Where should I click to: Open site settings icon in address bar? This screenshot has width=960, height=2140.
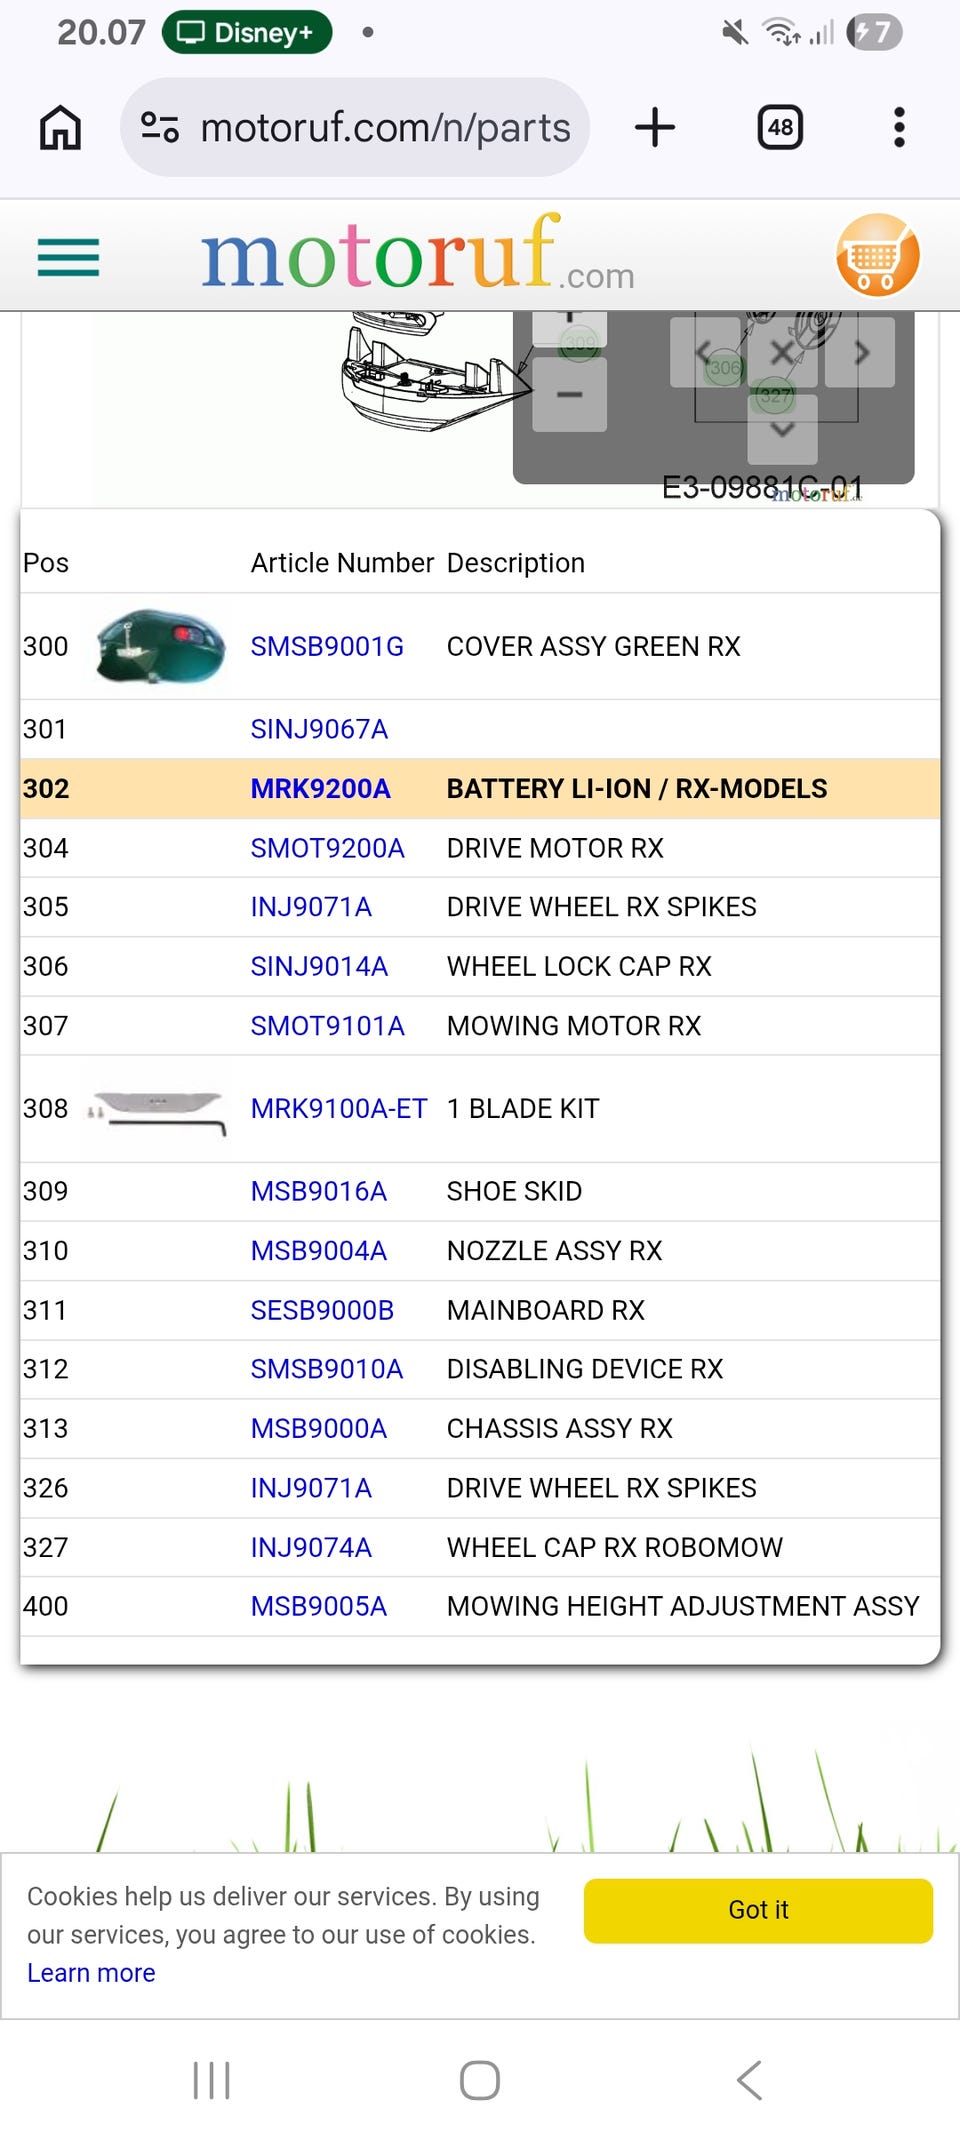click(x=160, y=128)
